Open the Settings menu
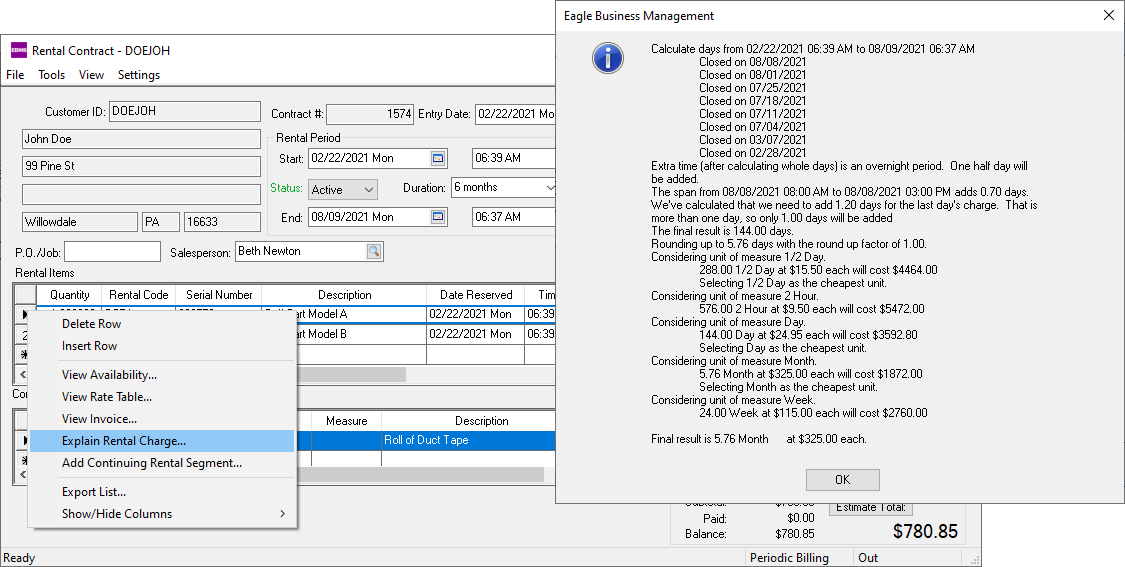Image resolution: width=1125 pixels, height=567 pixels. point(138,75)
